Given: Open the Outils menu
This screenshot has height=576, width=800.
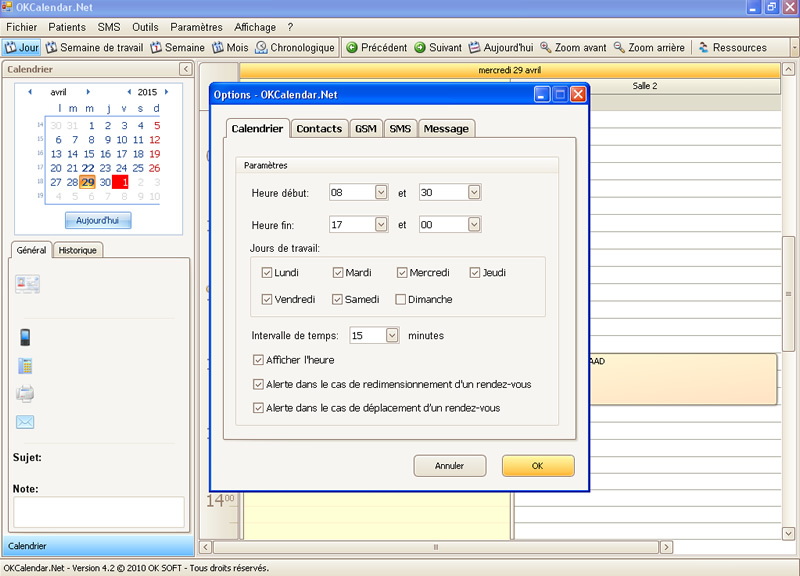Looking at the screenshot, I should [145, 27].
